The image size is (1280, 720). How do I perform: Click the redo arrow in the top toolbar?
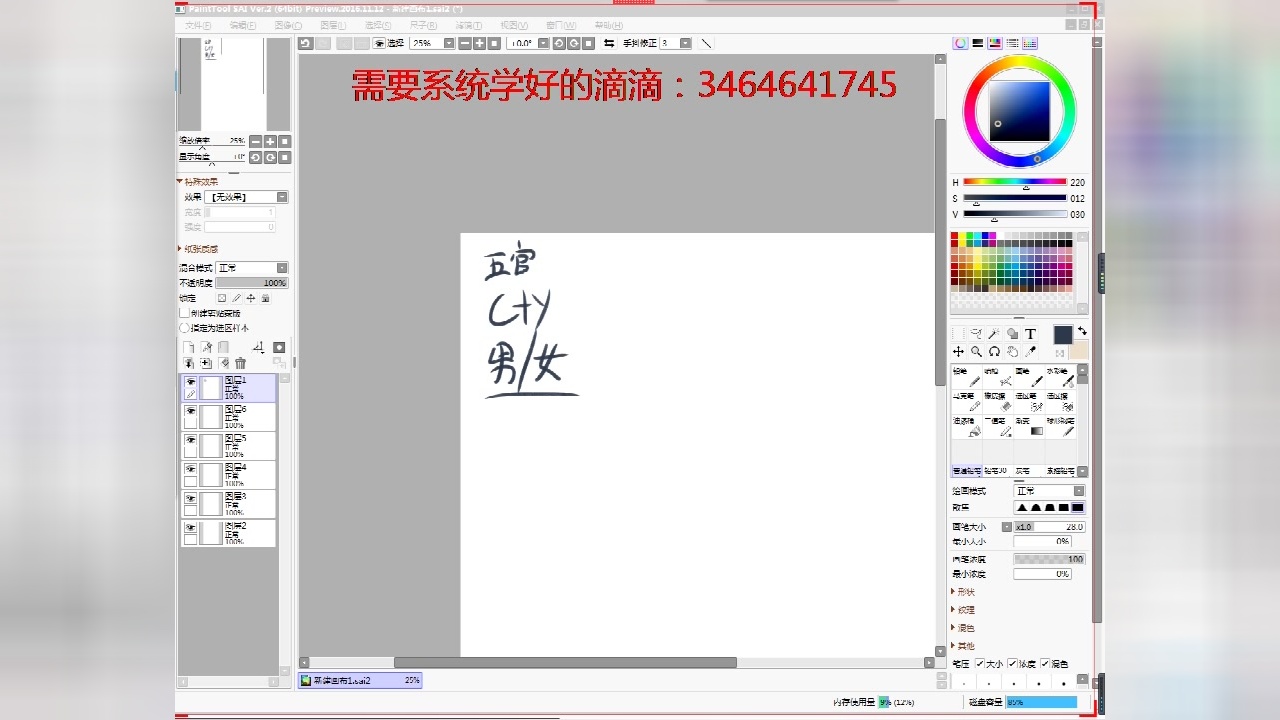click(x=322, y=43)
